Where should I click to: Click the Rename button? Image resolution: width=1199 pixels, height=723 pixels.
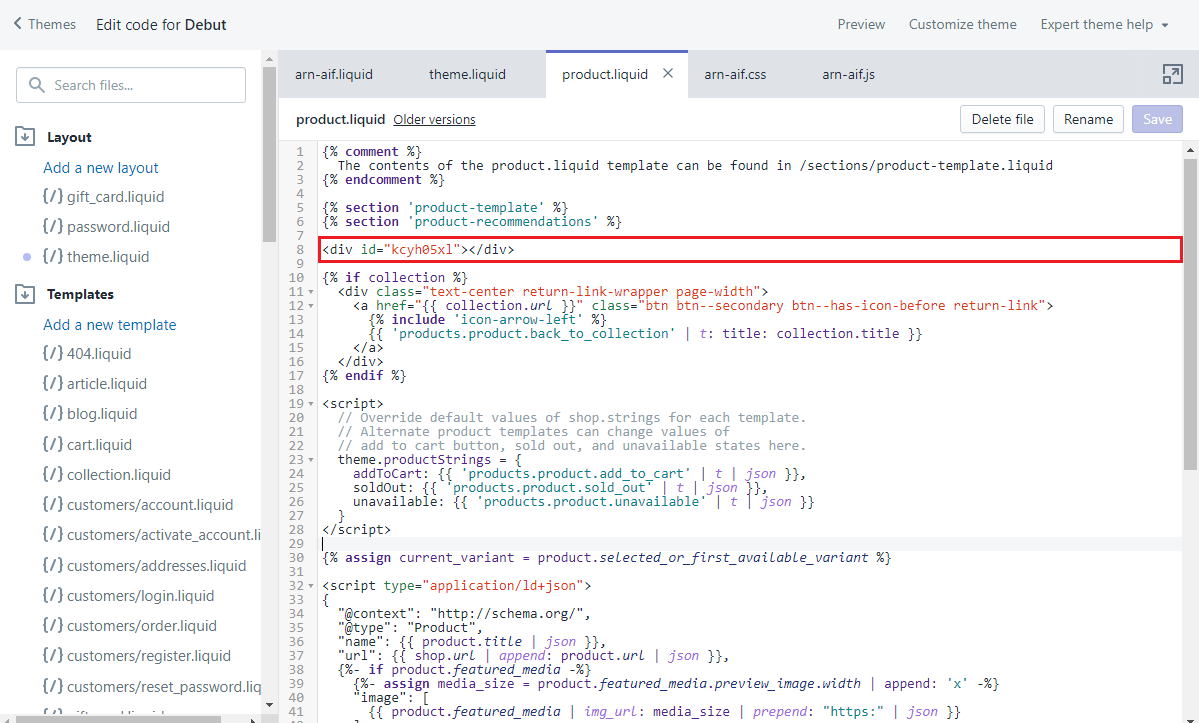pyautogui.click(x=1088, y=119)
